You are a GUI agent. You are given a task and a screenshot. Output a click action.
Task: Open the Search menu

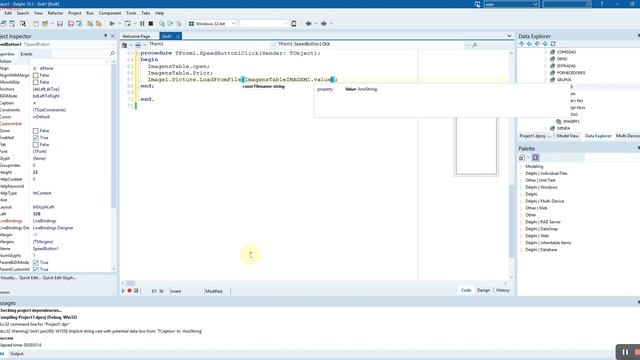point(22,13)
